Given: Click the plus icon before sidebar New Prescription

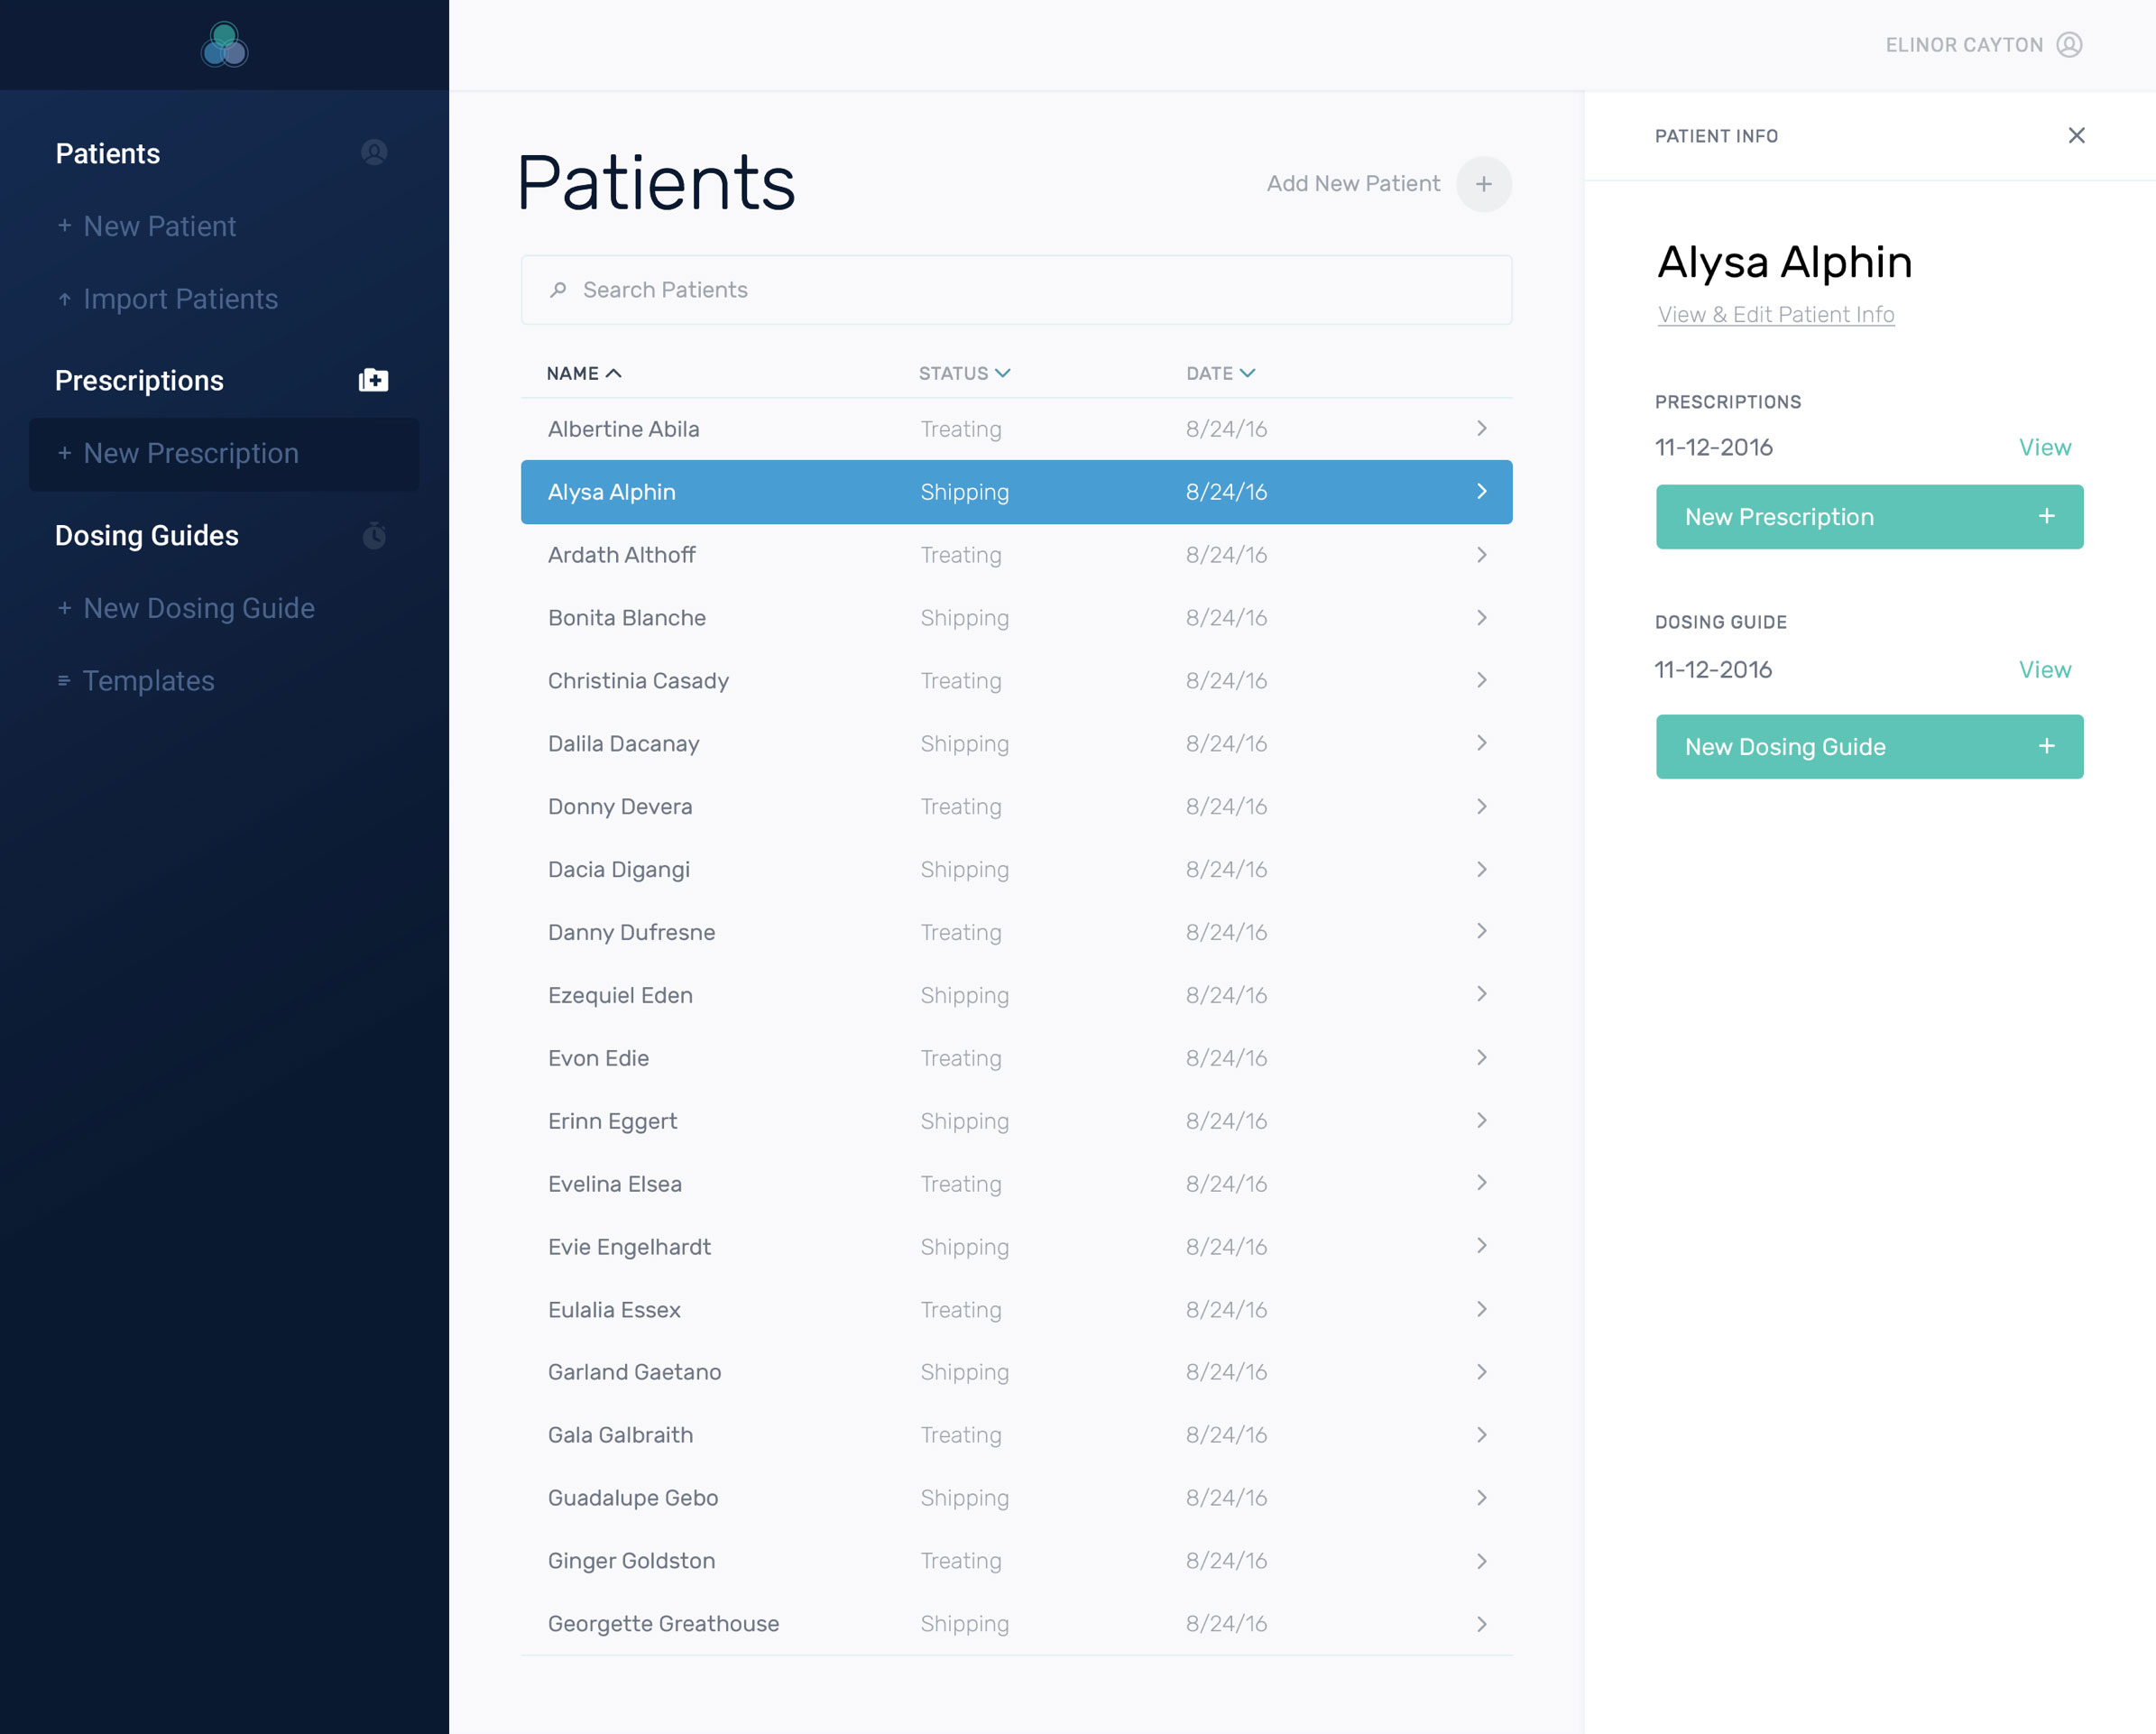Looking at the screenshot, I should pyautogui.click(x=64, y=453).
